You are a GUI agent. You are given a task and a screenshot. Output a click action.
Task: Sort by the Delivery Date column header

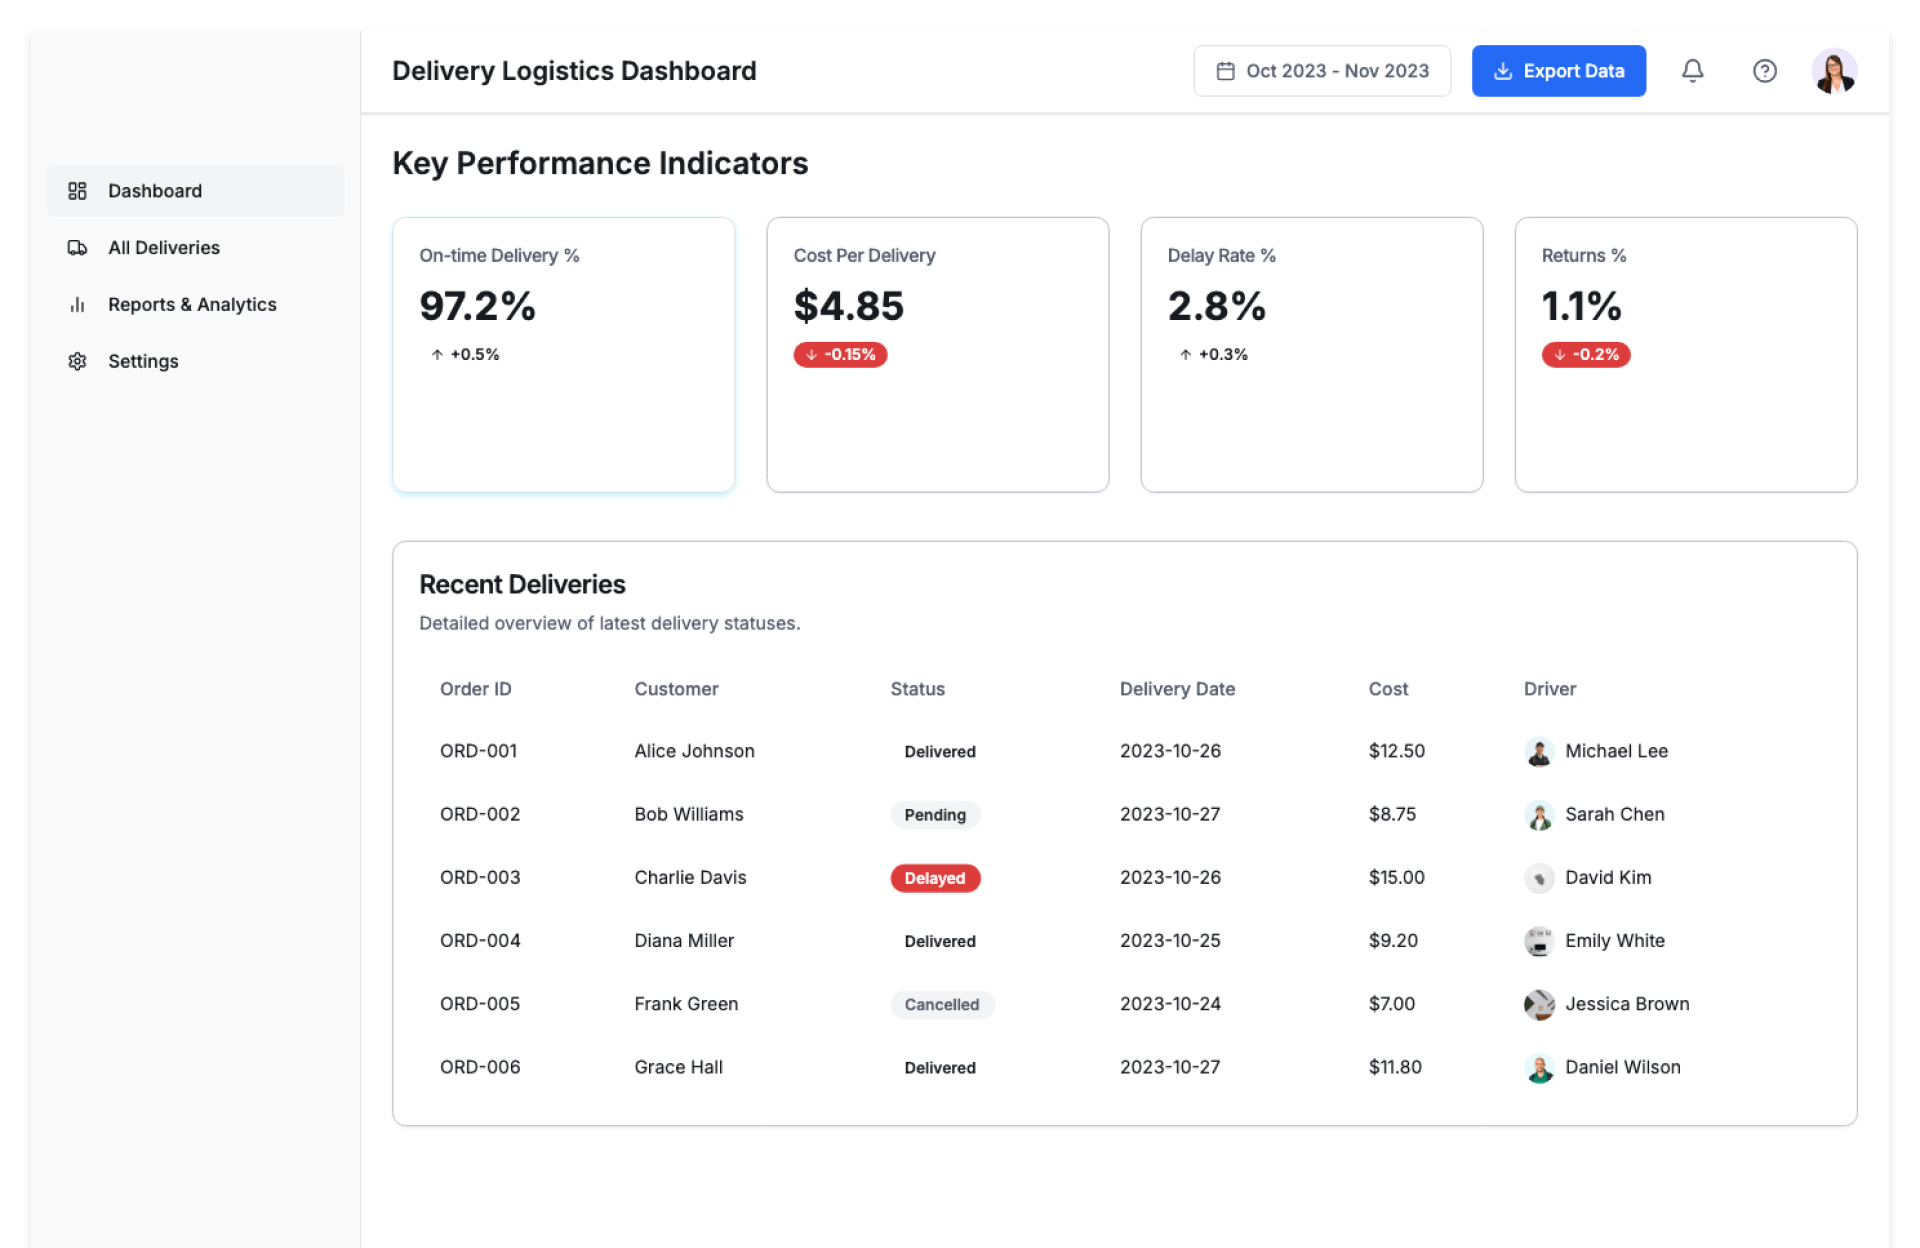[1177, 689]
